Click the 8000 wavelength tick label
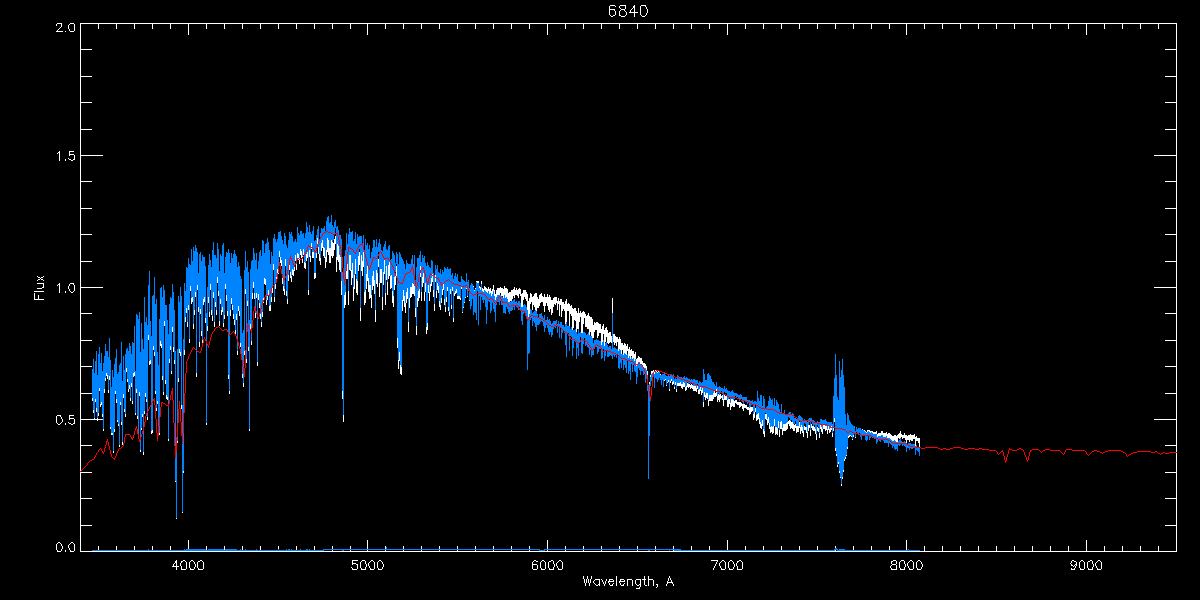Image resolution: width=1200 pixels, height=600 pixels. 906,565
